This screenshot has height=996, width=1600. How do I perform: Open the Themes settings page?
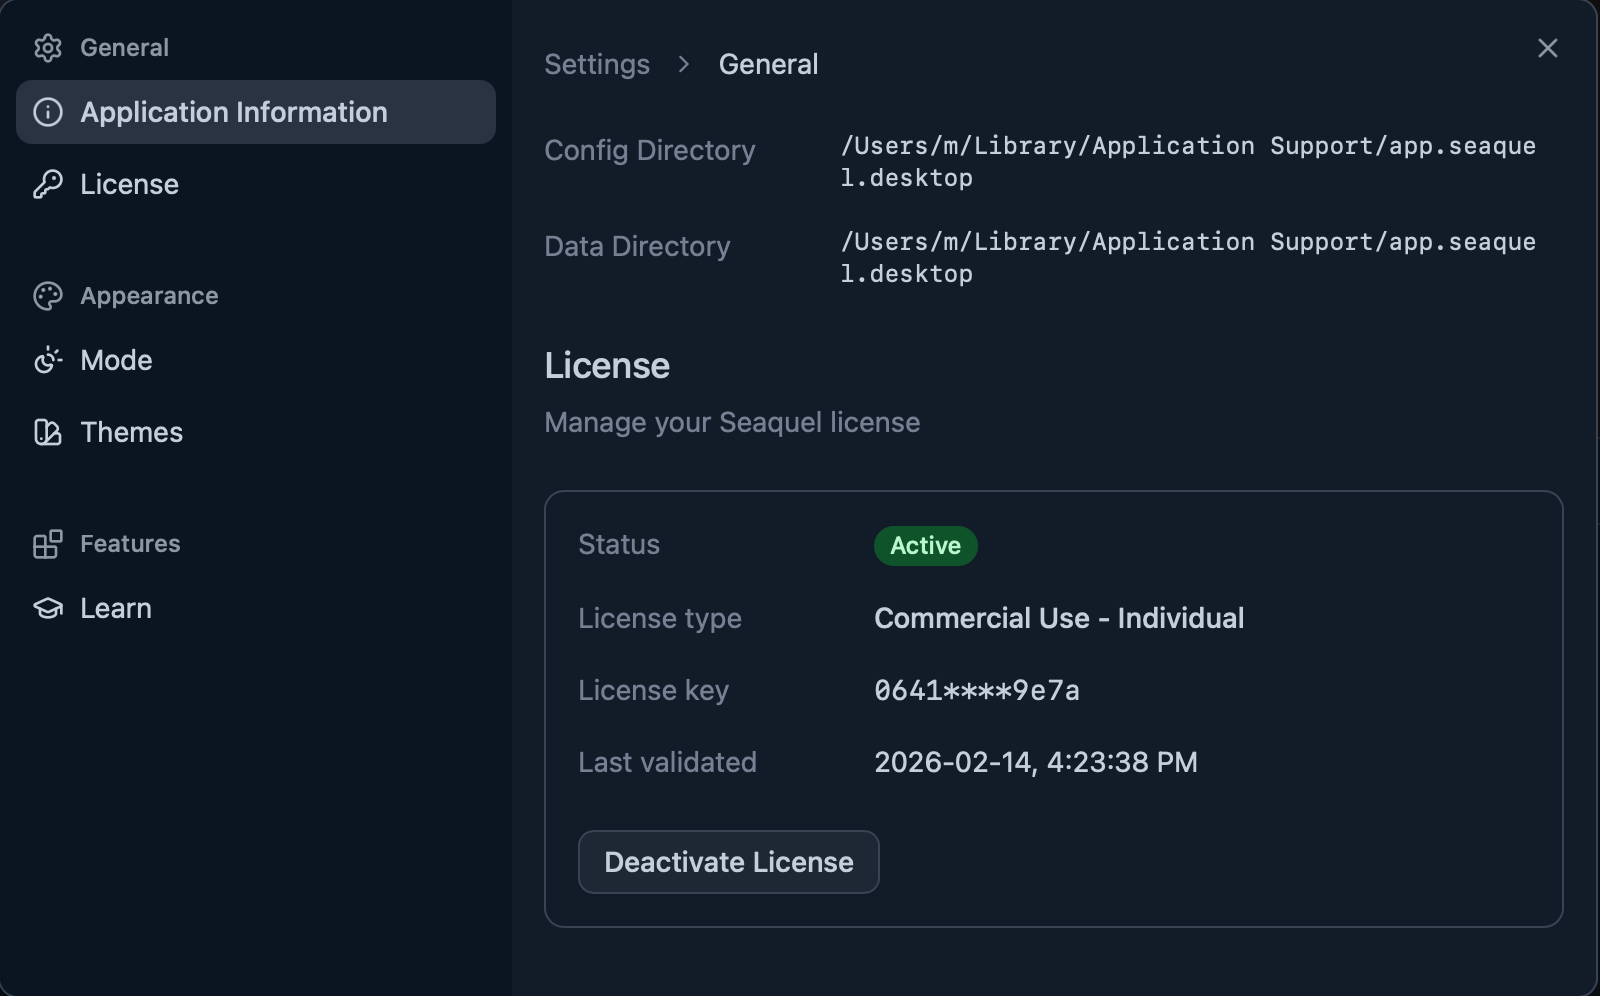(132, 432)
